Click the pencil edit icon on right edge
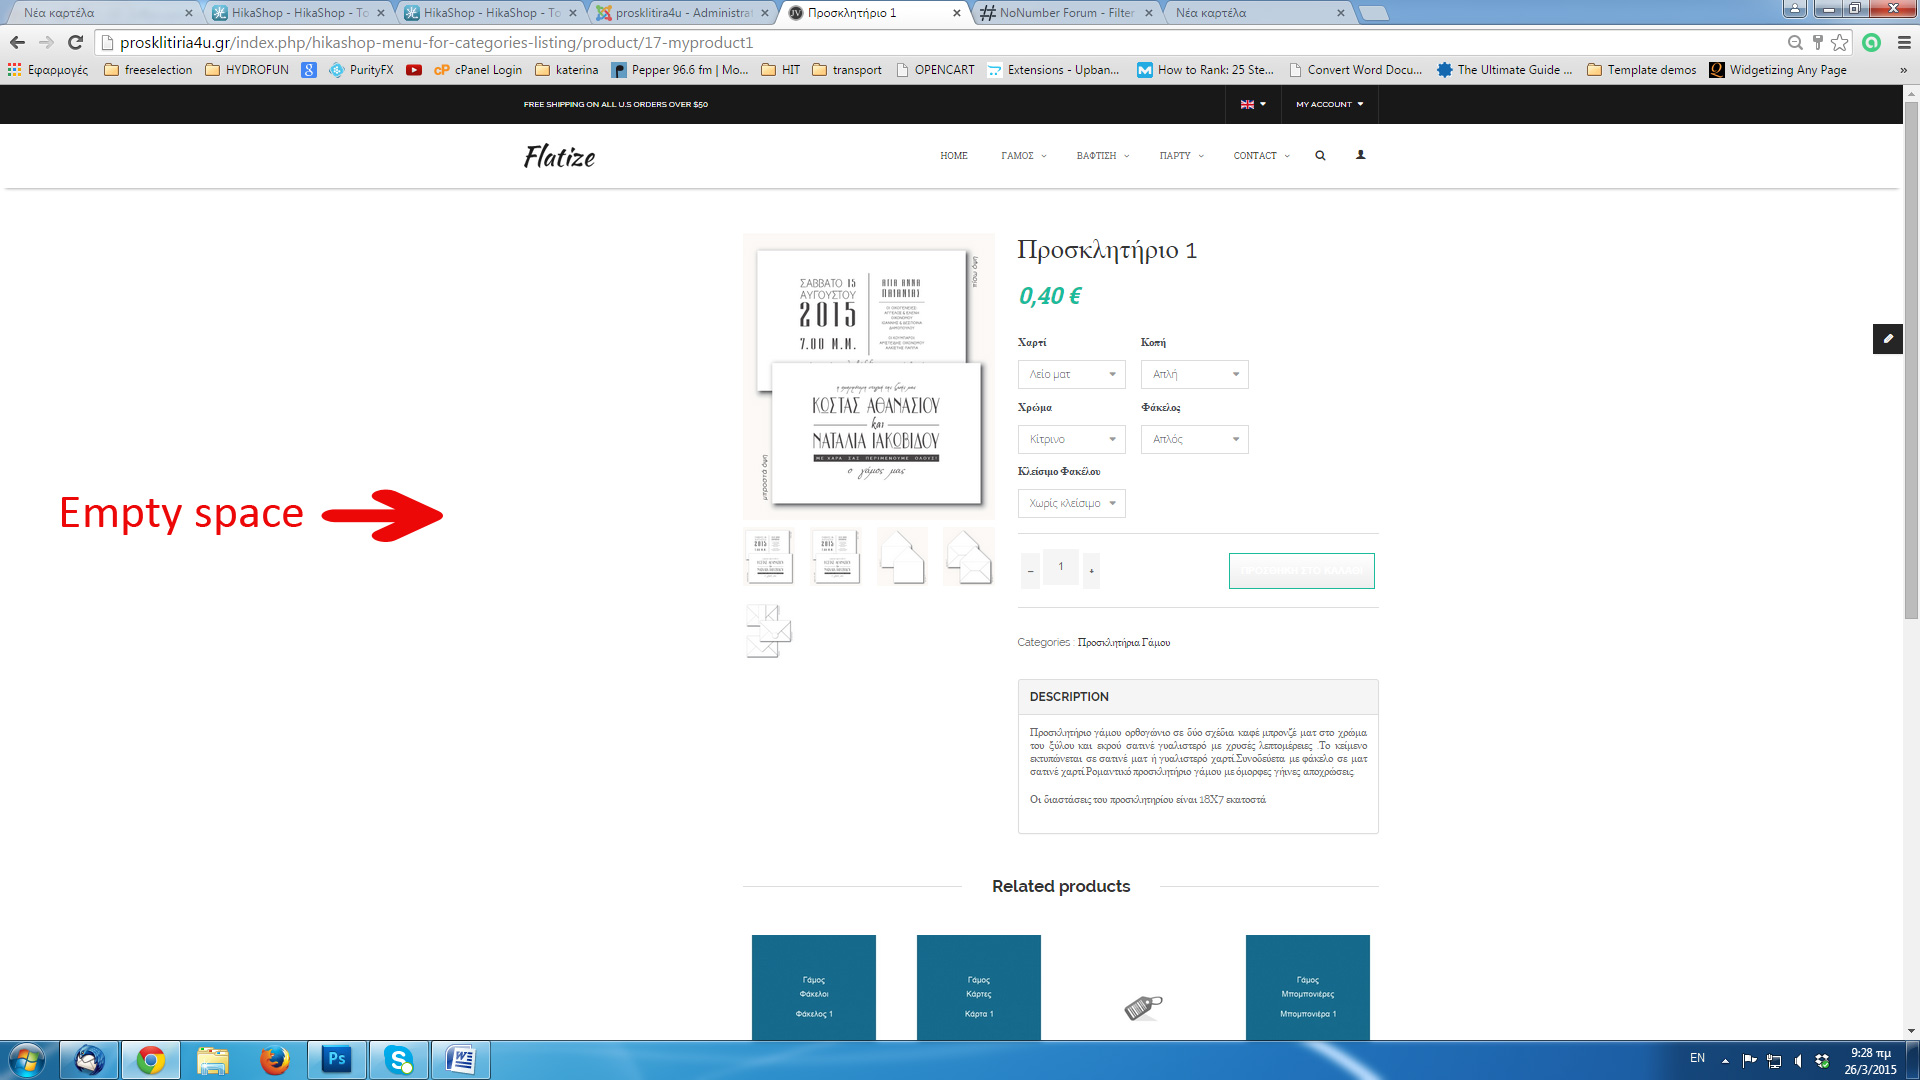Screen dimensions: 1920x1080 tap(1887, 339)
